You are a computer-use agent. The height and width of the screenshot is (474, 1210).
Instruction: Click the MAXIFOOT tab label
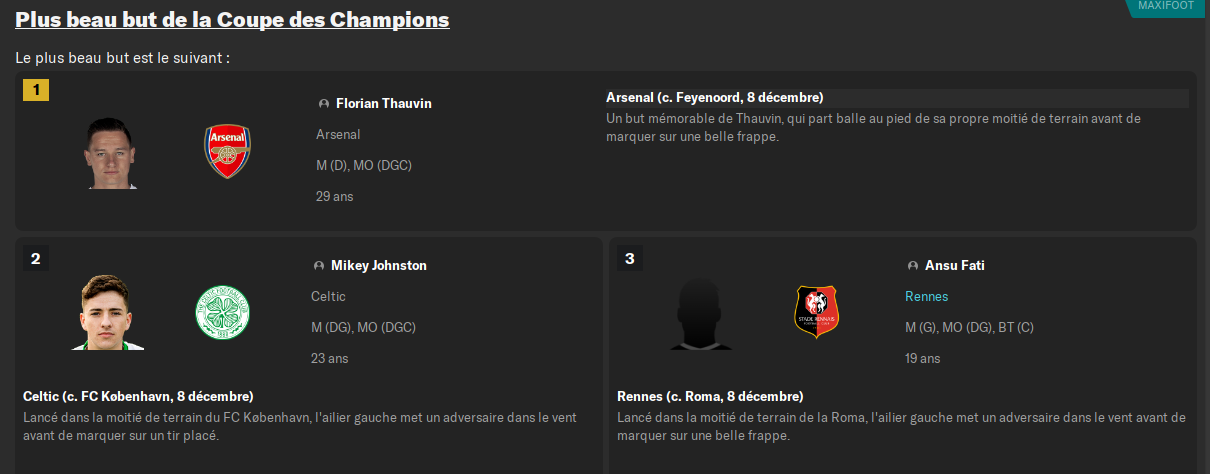(x=1166, y=6)
